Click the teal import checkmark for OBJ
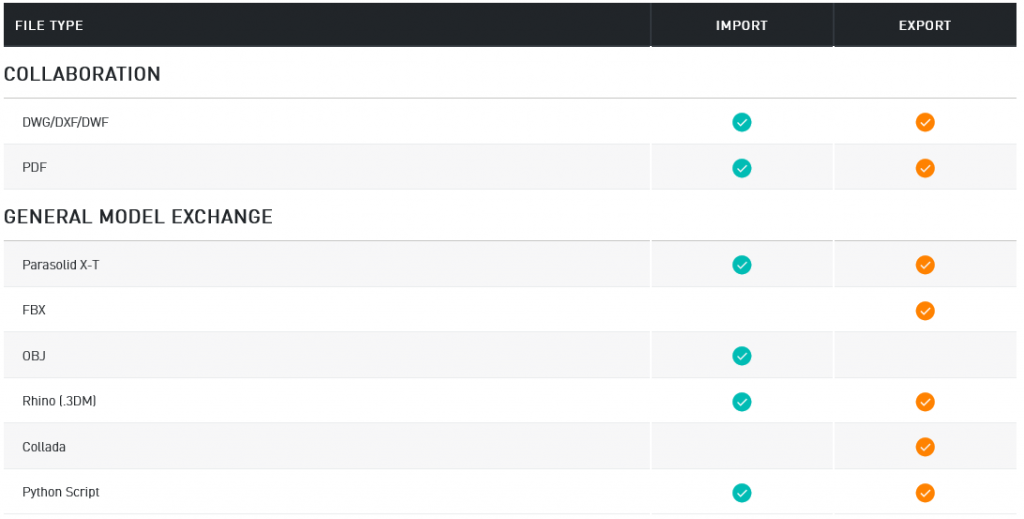 coord(741,356)
